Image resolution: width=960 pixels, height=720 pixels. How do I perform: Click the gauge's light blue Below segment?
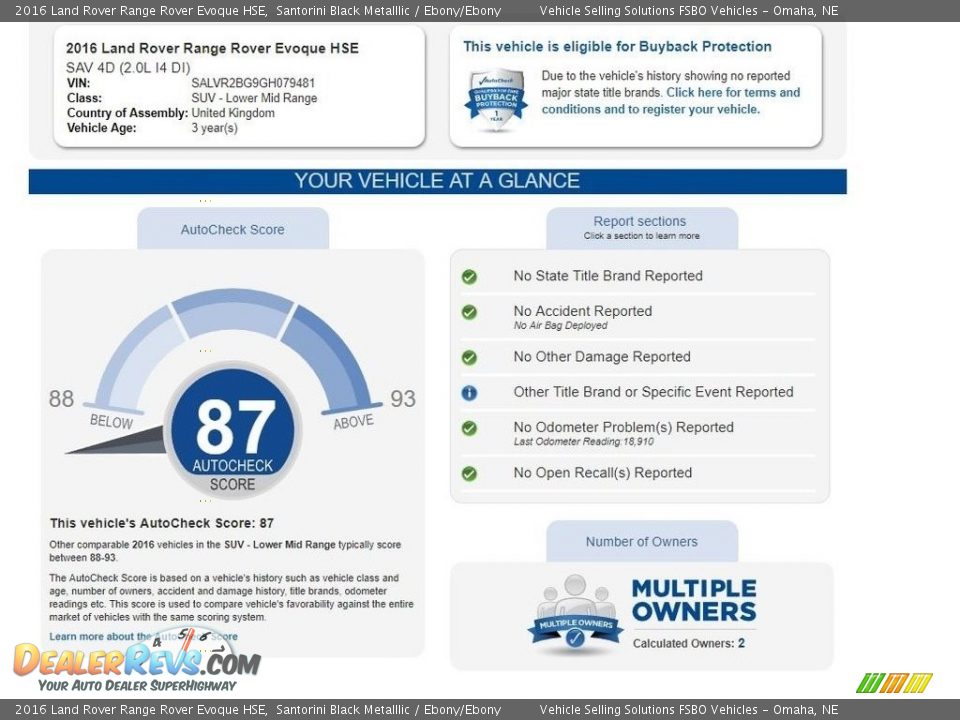point(137,358)
